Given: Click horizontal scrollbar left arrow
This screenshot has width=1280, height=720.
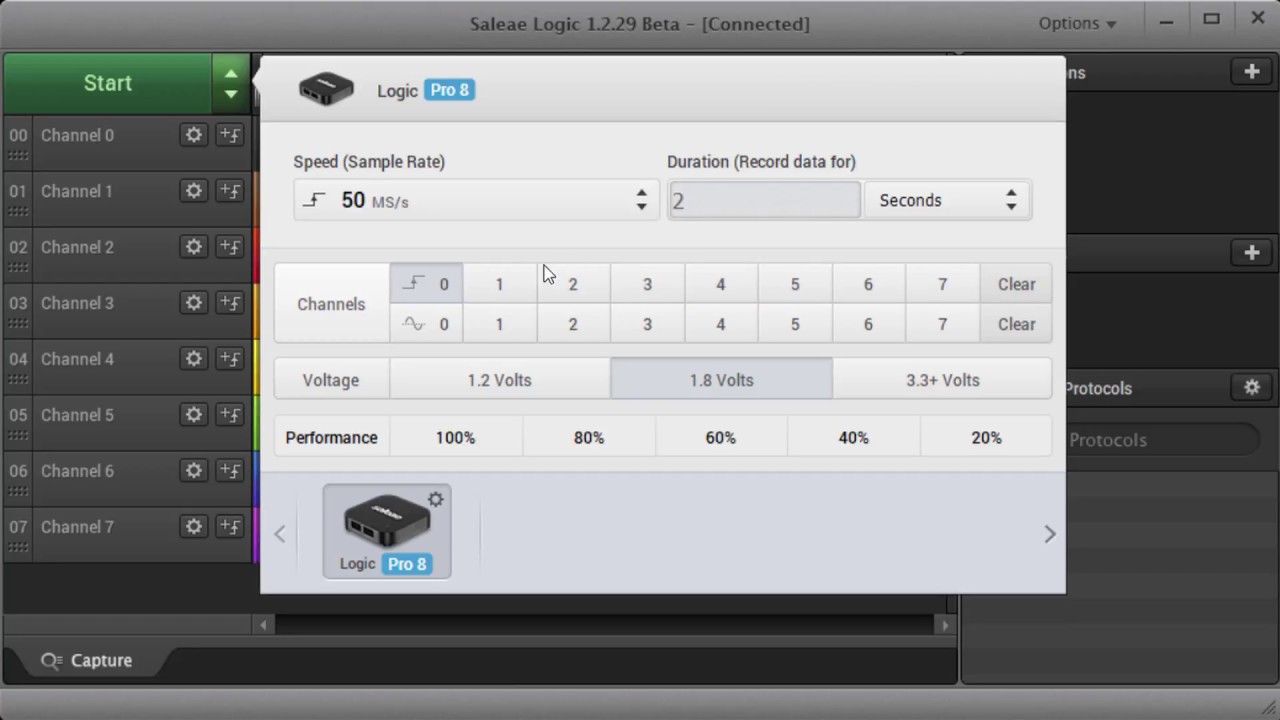Looking at the screenshot, I should click(263, 625).
